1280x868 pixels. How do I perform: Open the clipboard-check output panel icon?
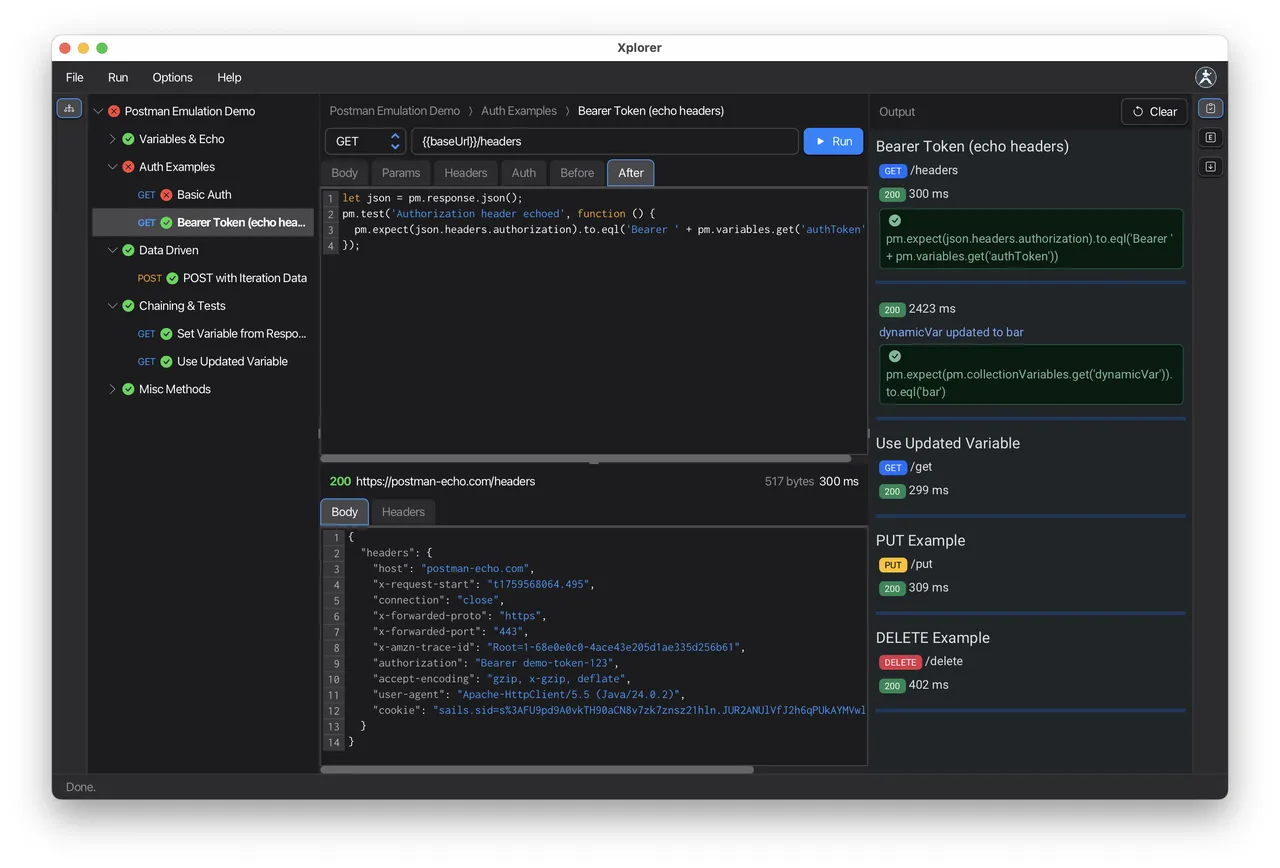1210,108
